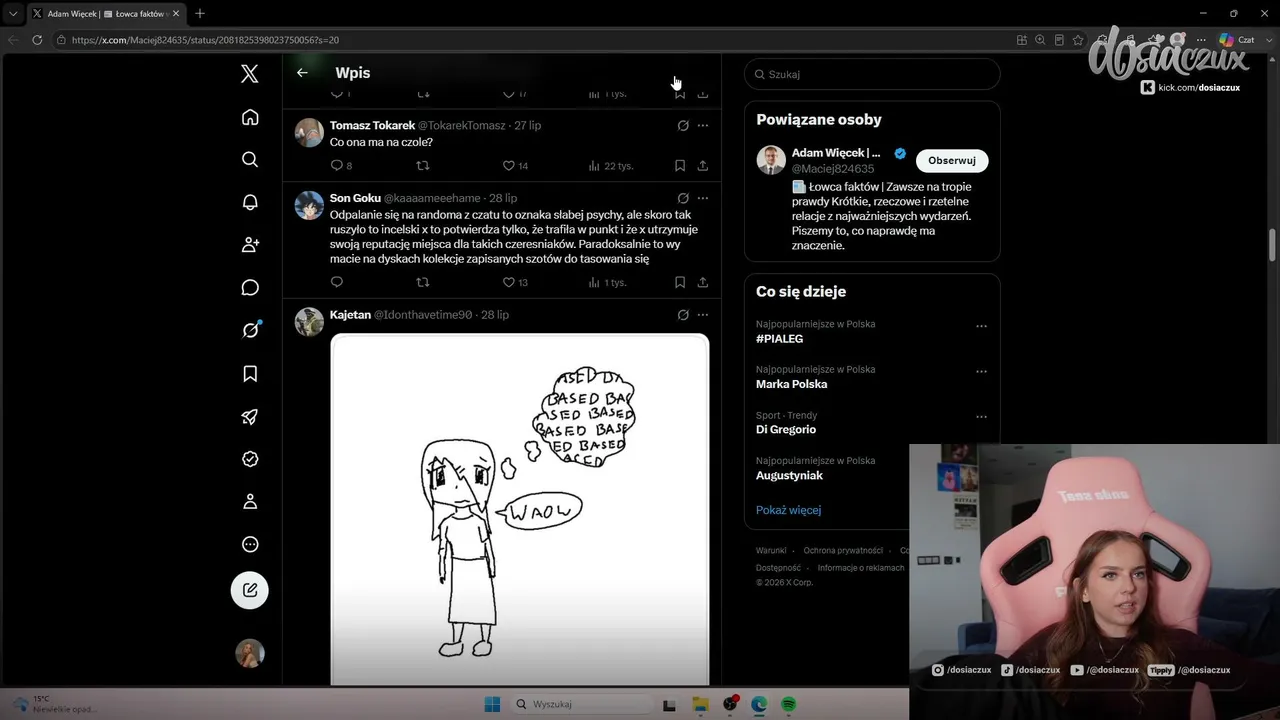Open Bookmarks in the left sidebar

click(x=250, y=373)
